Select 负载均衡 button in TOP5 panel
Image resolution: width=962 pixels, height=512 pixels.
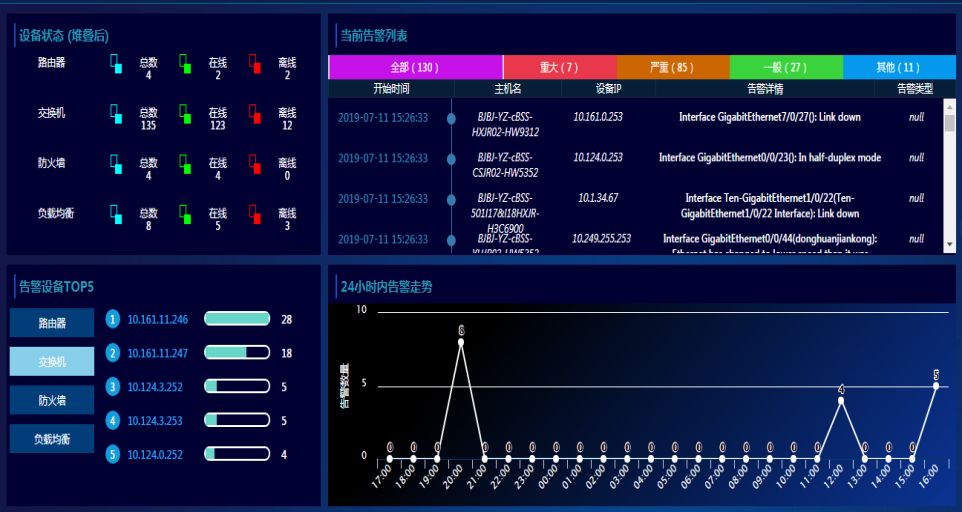coord(52,439)
